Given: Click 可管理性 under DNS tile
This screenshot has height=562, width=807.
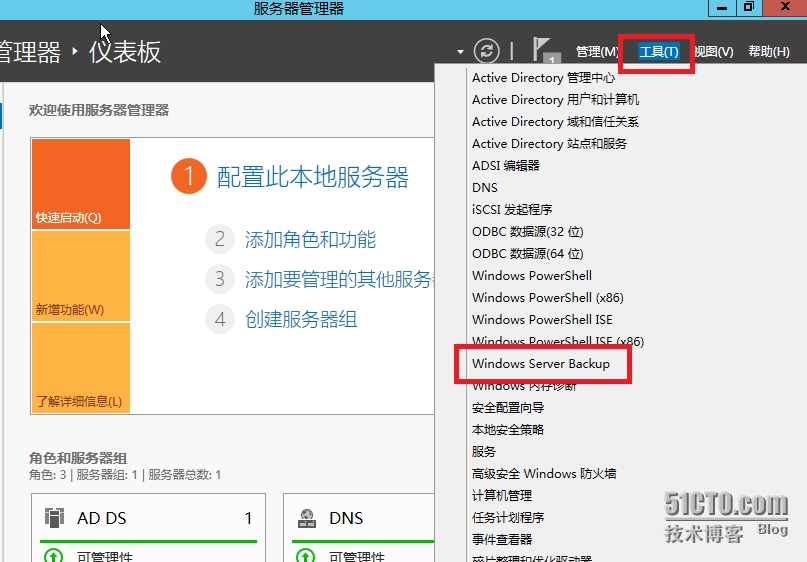Looking at the screenshot, I should click(357, 556).
